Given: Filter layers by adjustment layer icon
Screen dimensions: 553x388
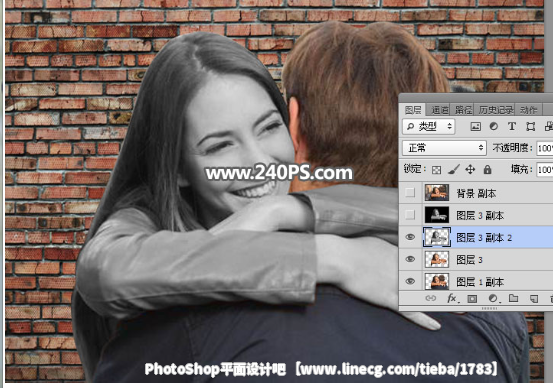Looking at the screenshot, I should point(493,126).
